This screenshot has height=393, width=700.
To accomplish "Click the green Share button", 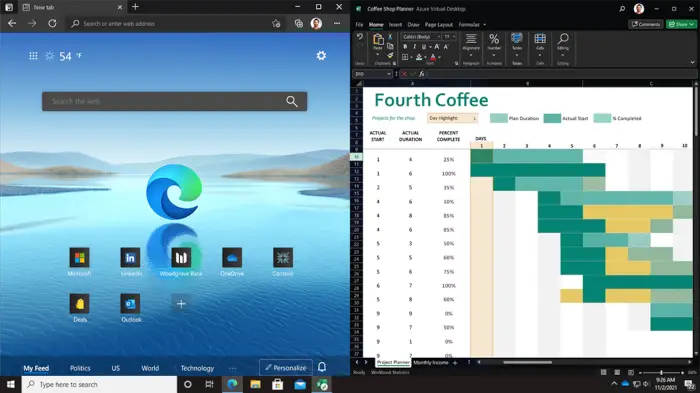I will (x=681, y=24).
